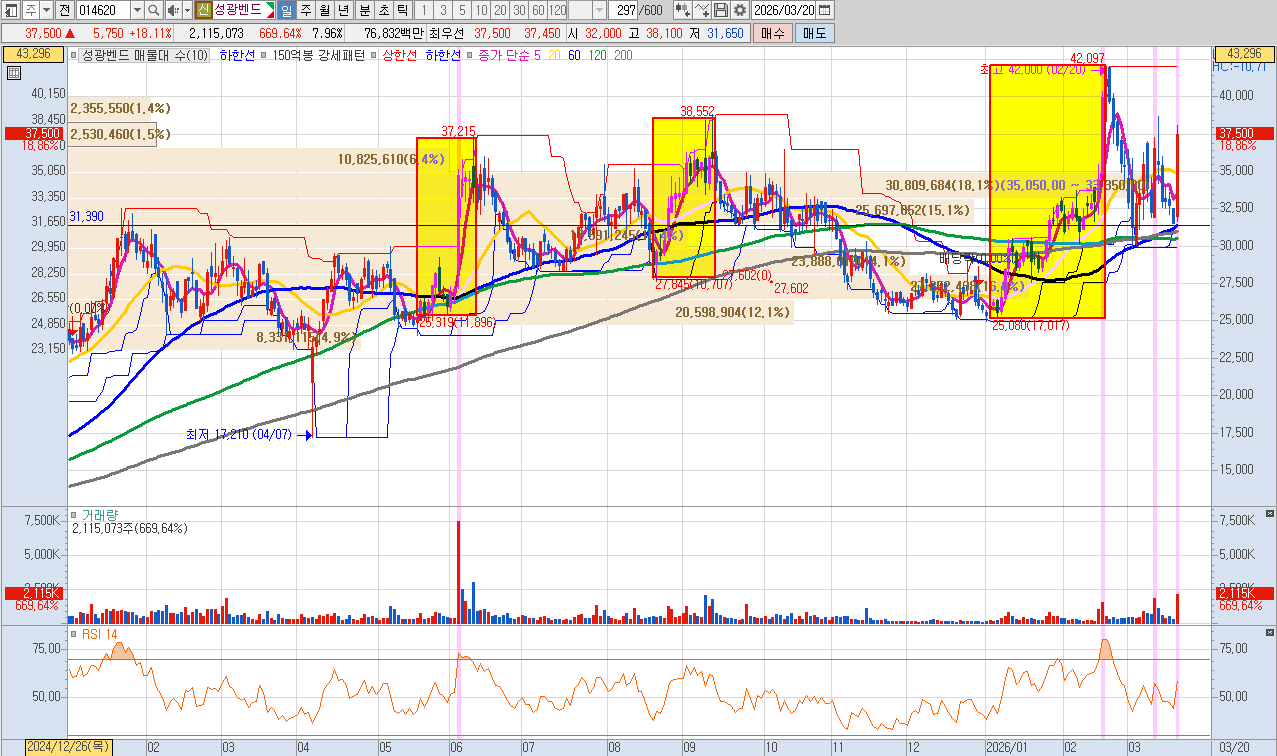Screen dimensions: 1277x756
Task: Click the 38,552 peak price label
Action: pyautogui.click(x=697, y=111)
